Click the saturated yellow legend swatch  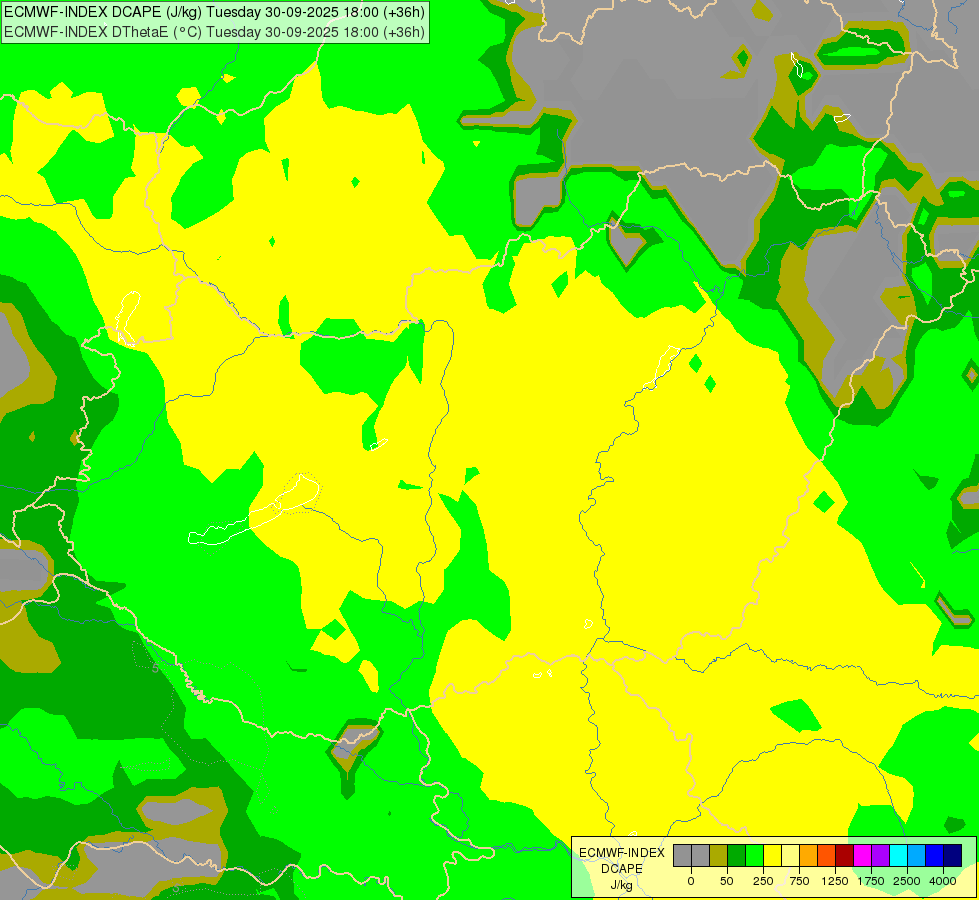[773, 856]
